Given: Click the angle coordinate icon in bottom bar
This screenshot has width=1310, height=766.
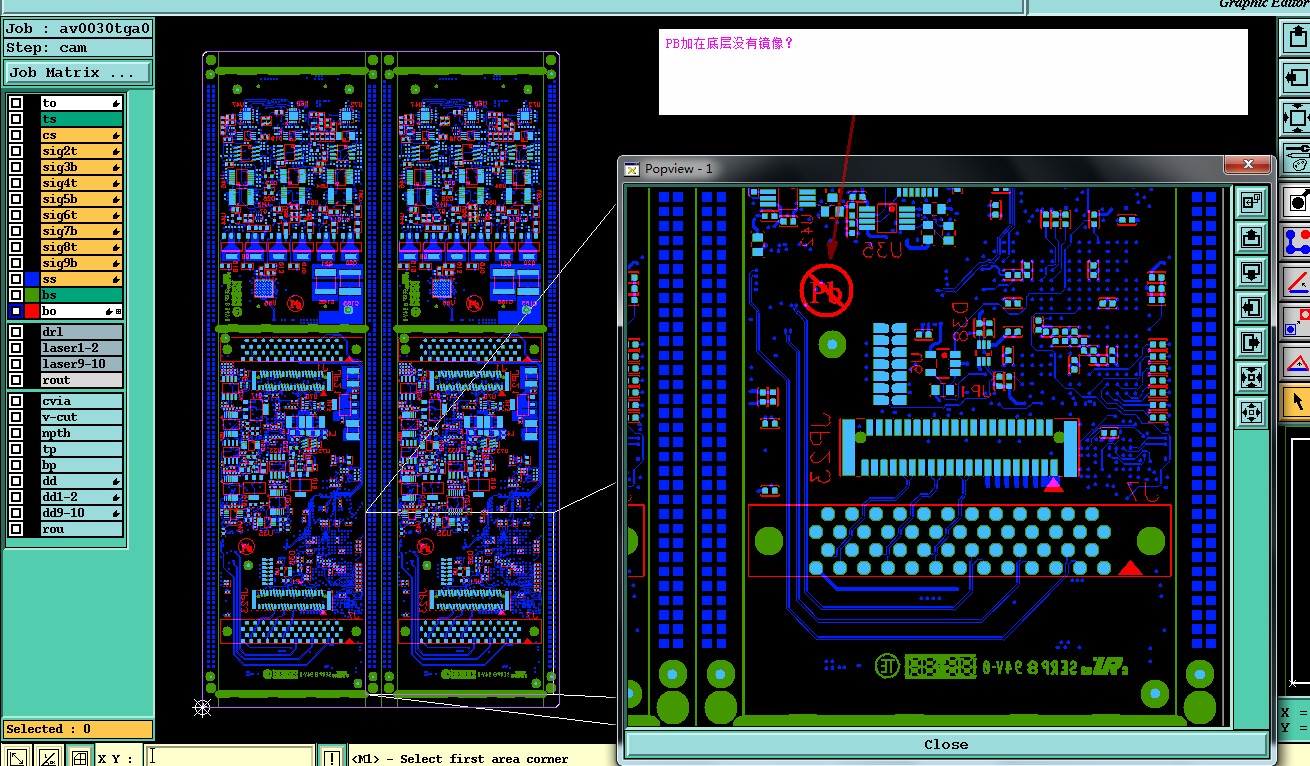Looking at the screenshot, I should (47, 757).
